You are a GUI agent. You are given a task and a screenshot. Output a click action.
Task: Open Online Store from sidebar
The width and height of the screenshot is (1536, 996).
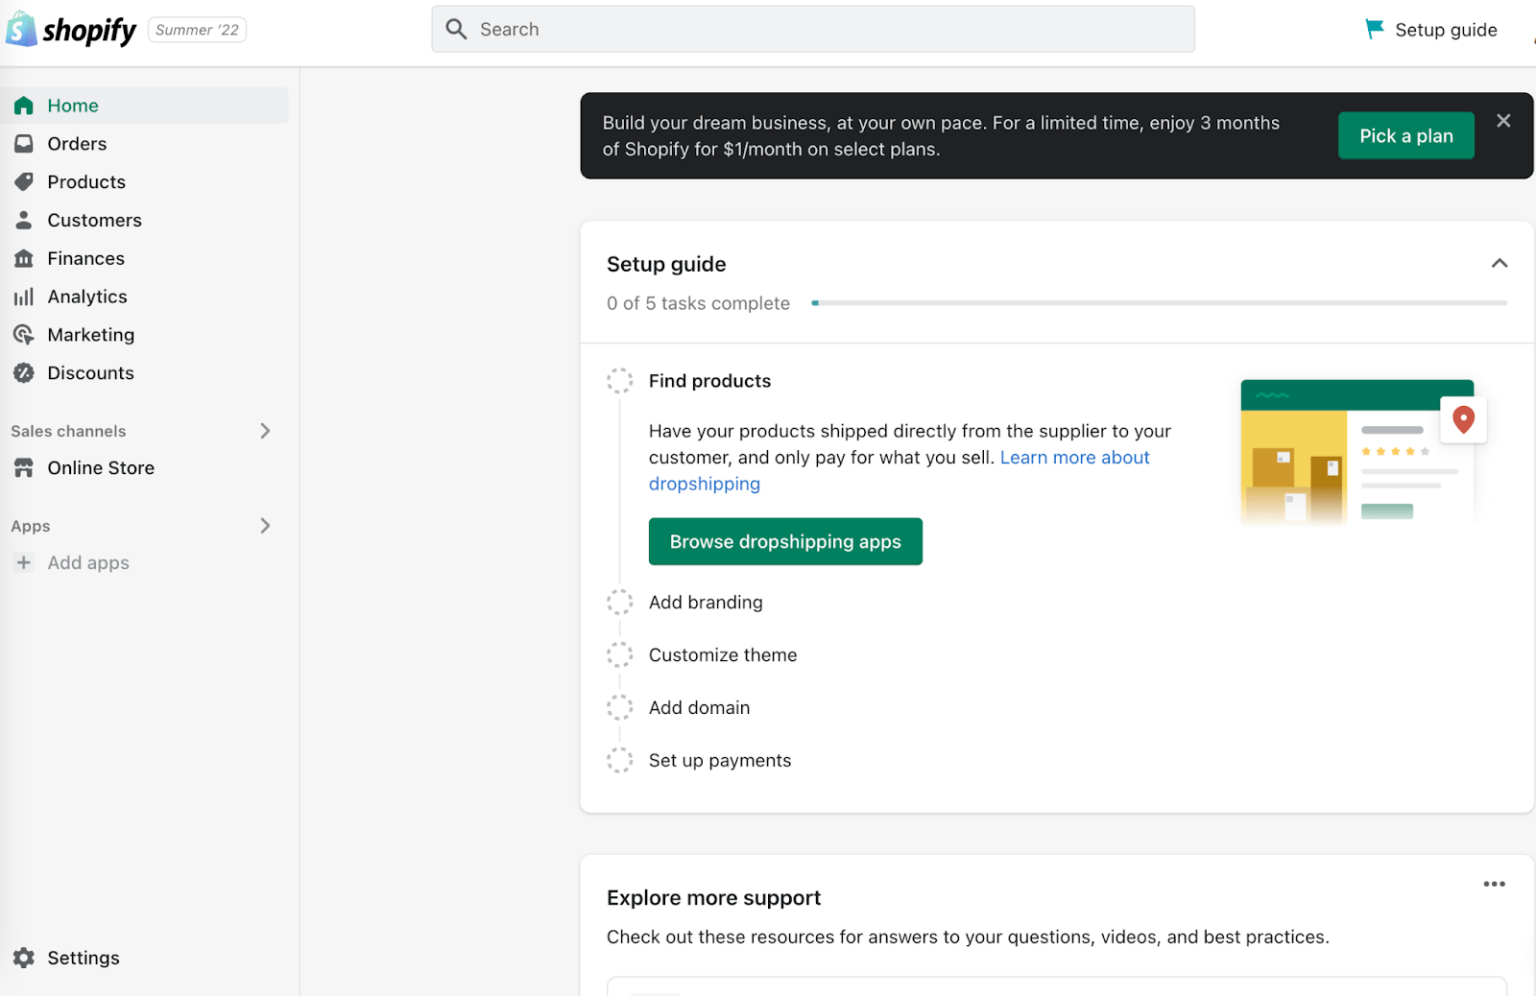101,467
